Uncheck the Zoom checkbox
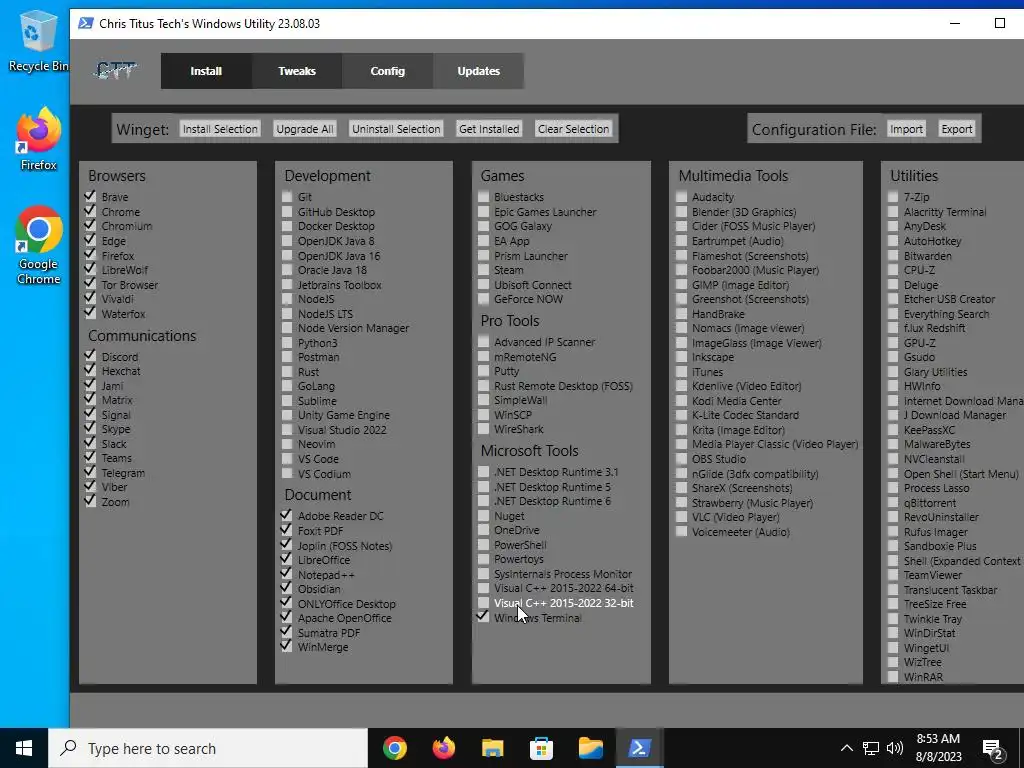Screen dimensions: 1024x768 90,501
